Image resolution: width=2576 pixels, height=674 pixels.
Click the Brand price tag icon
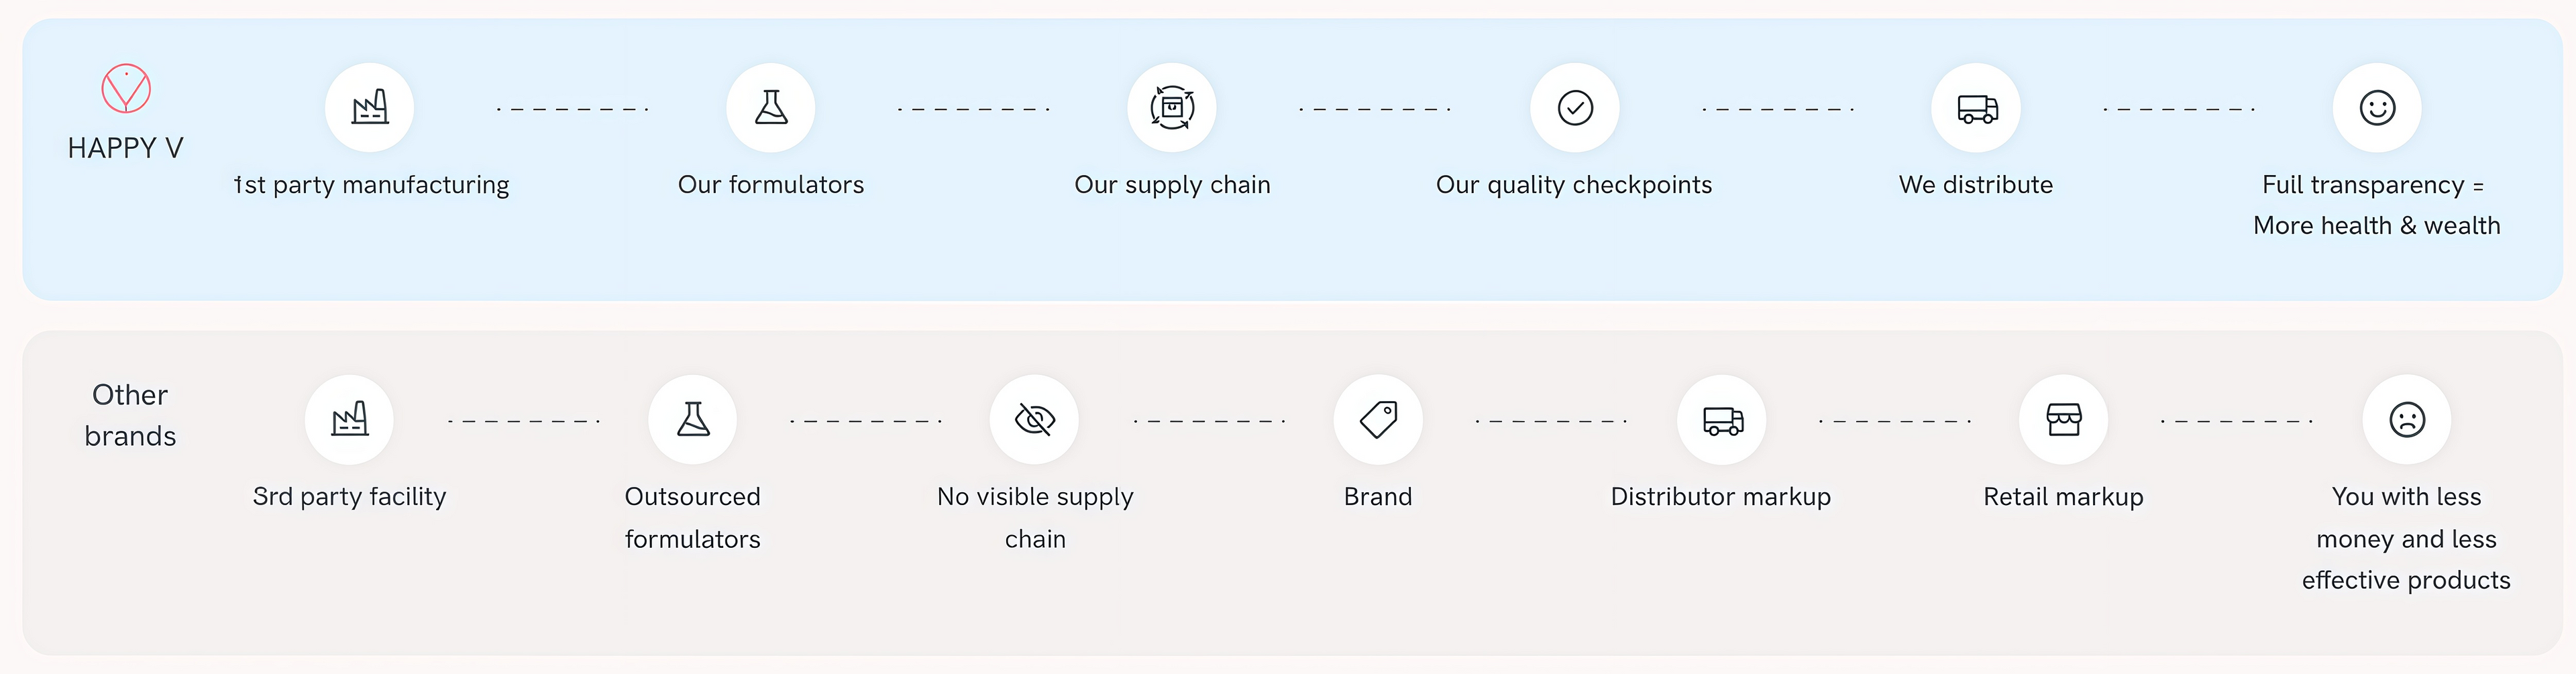click(1378, 420)
